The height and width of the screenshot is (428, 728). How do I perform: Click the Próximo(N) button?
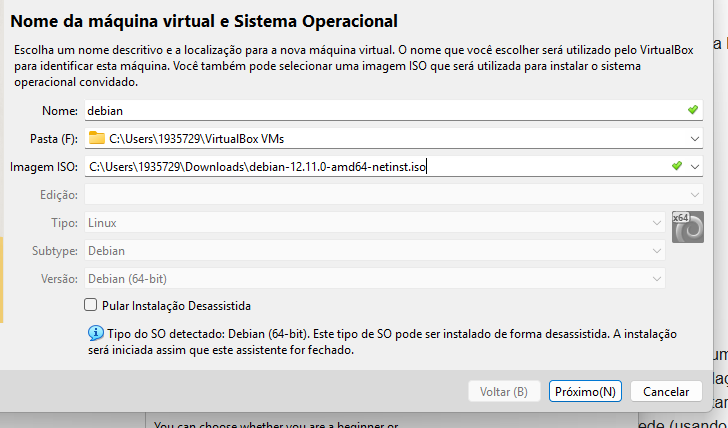pyautogui.click(x=585, y=391)
